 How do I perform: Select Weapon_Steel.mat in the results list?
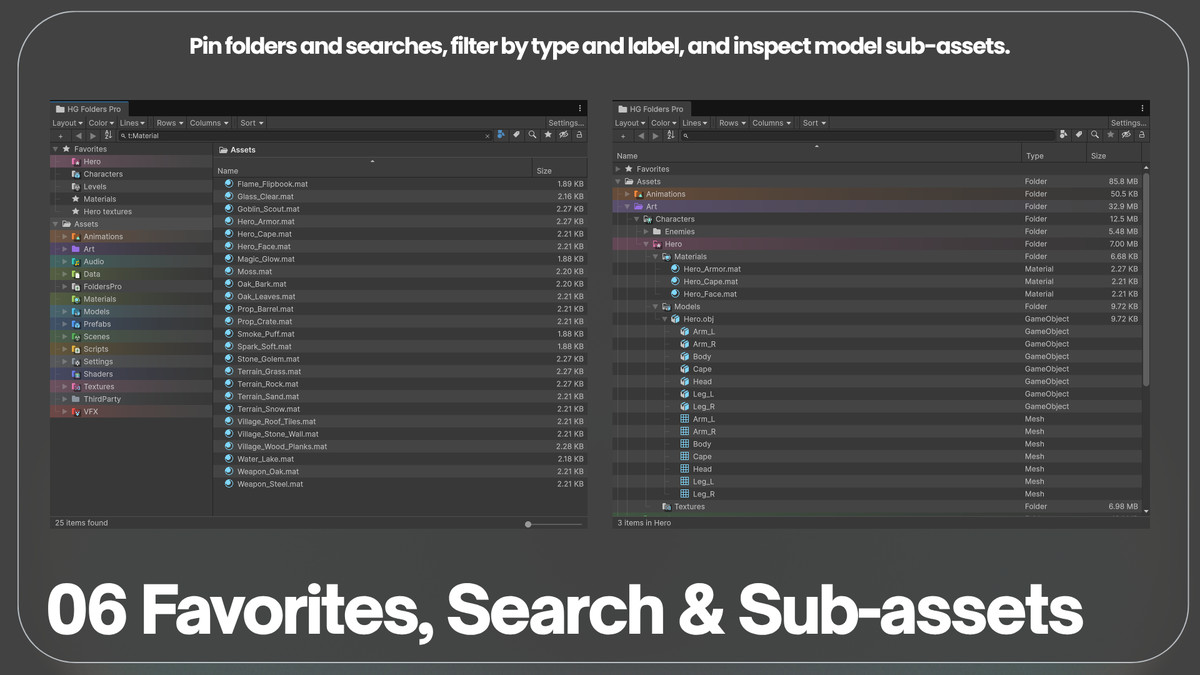(400, 484)
